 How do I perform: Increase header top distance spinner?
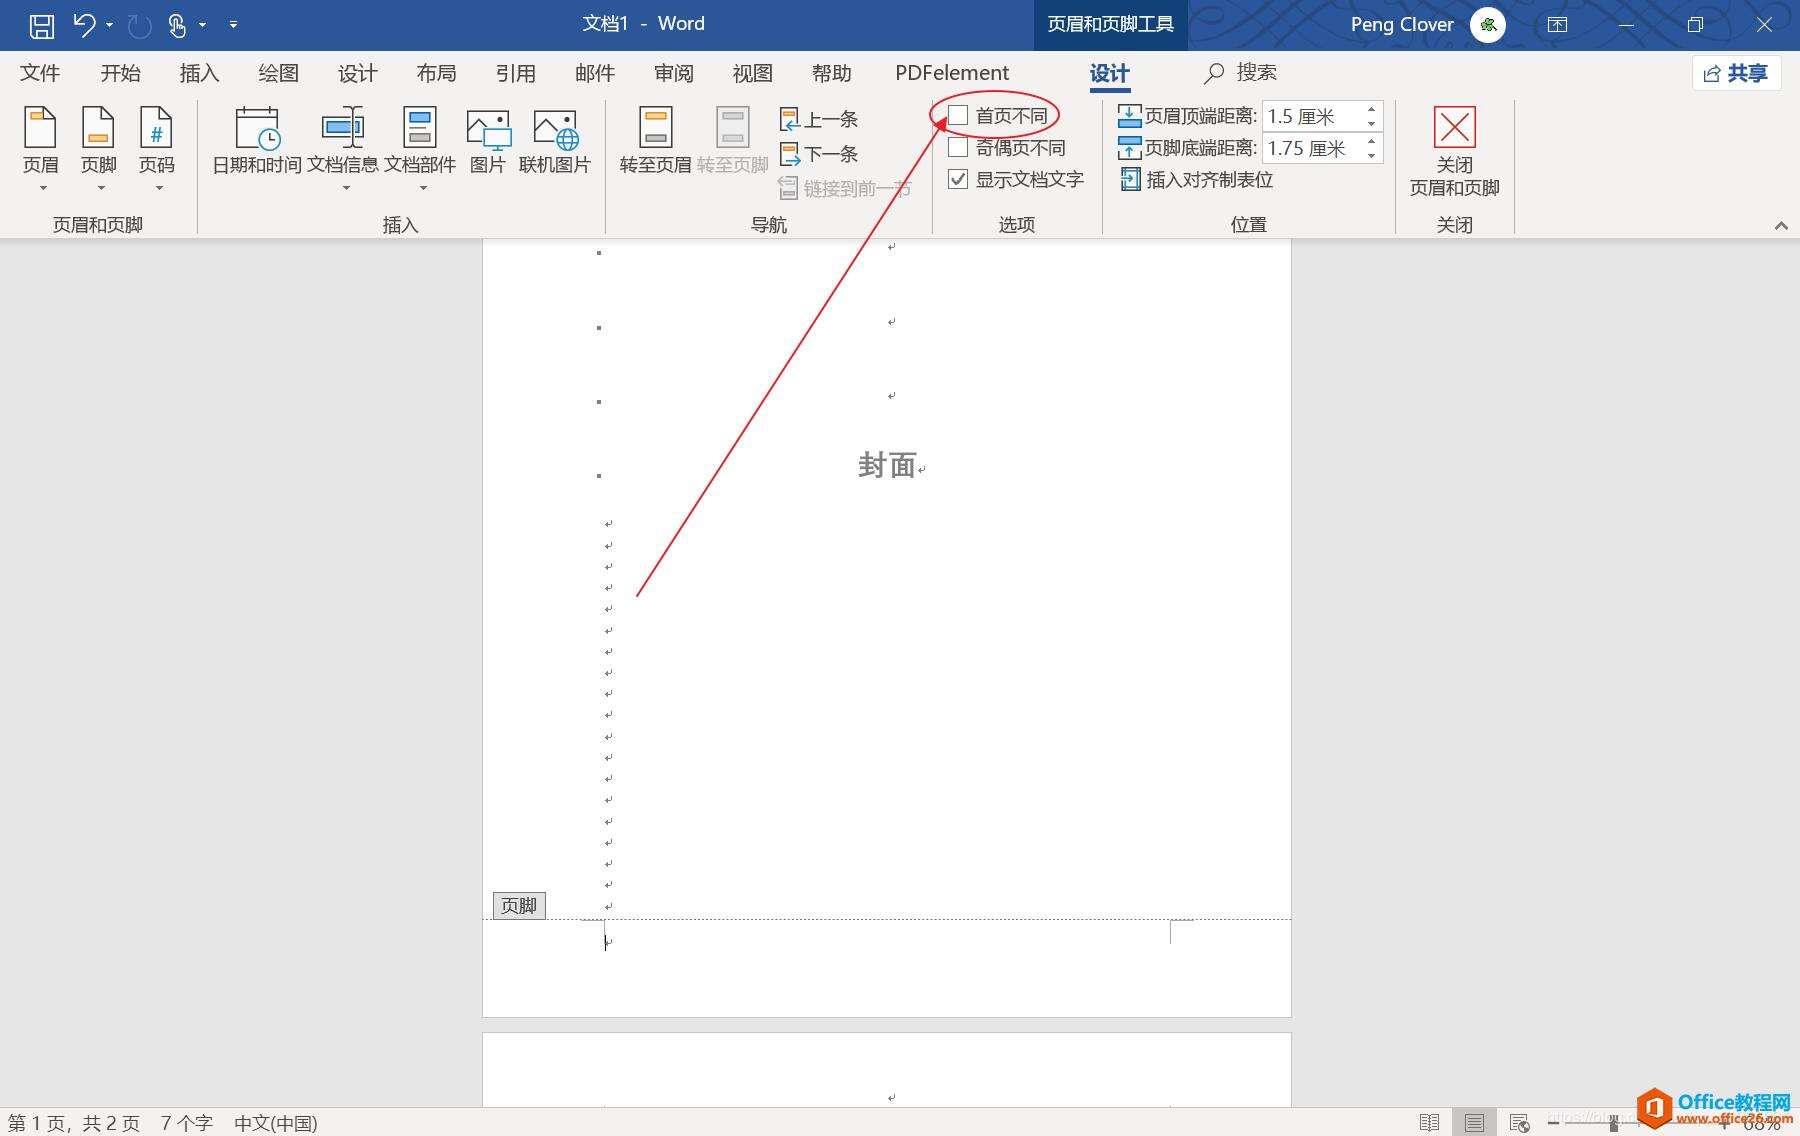[1372, 109]
